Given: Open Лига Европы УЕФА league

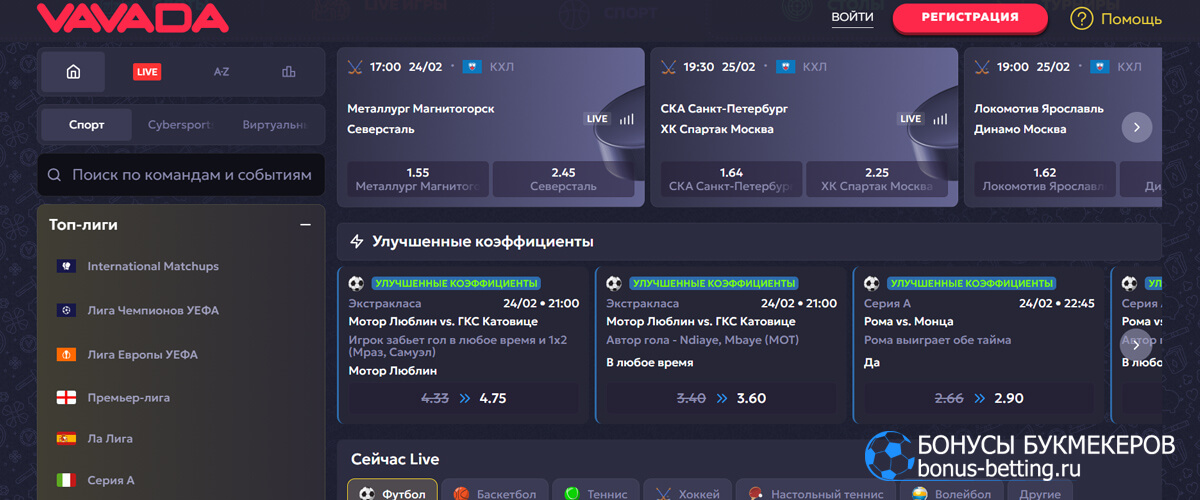Looking at the screenshot, I should [143, 354].
